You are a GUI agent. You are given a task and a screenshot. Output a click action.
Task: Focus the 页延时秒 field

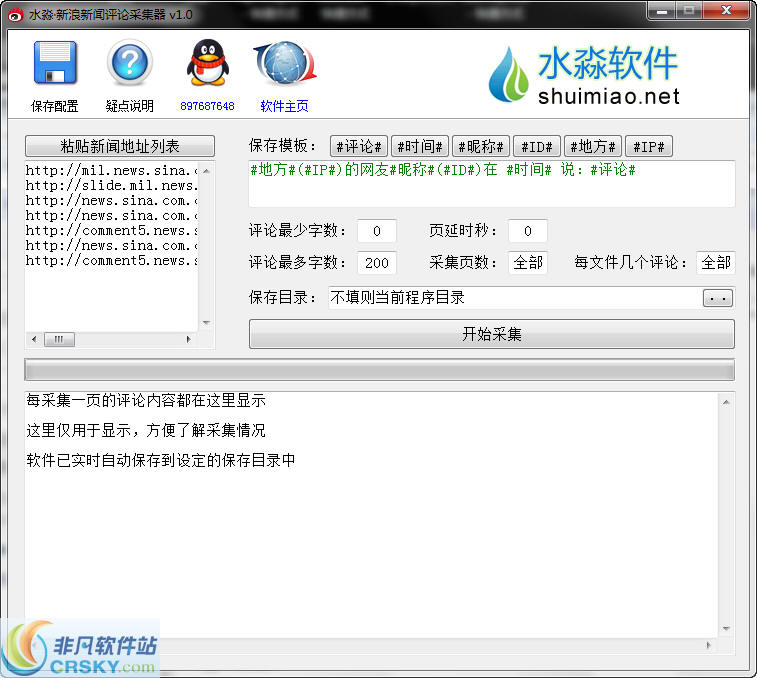(x=528, y=231)
